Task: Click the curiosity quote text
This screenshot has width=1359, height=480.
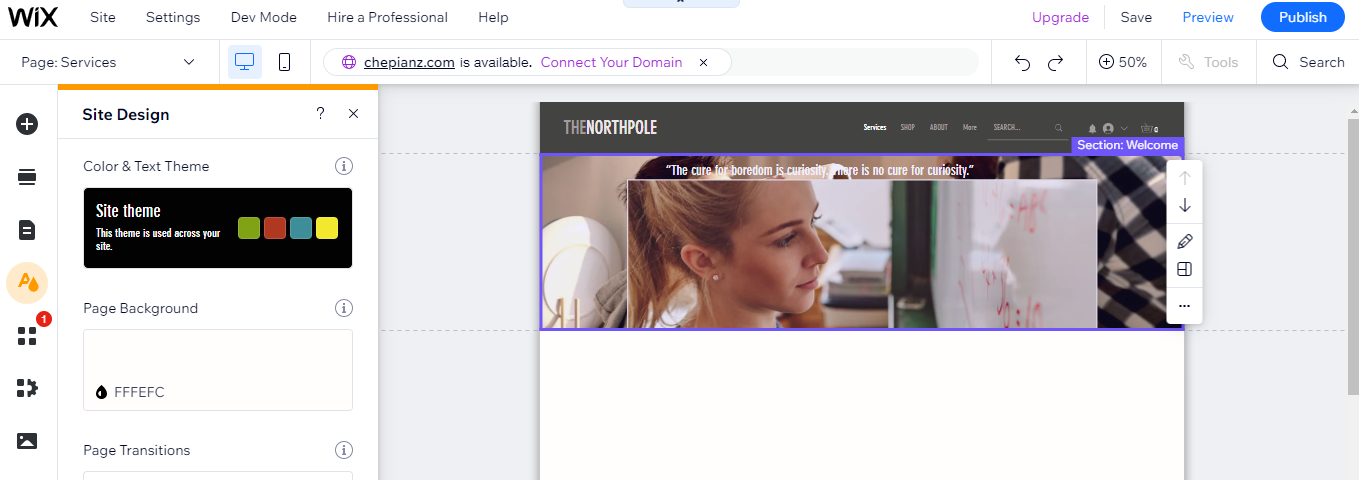Action: point(819,170)
